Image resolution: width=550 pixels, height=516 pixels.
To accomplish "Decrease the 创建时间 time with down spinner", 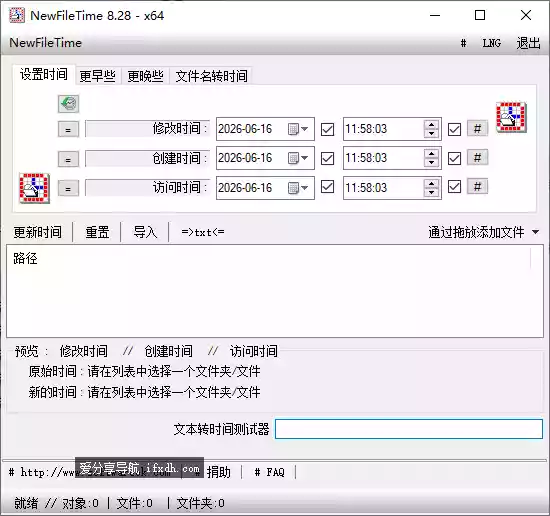I will click(431, 163).
